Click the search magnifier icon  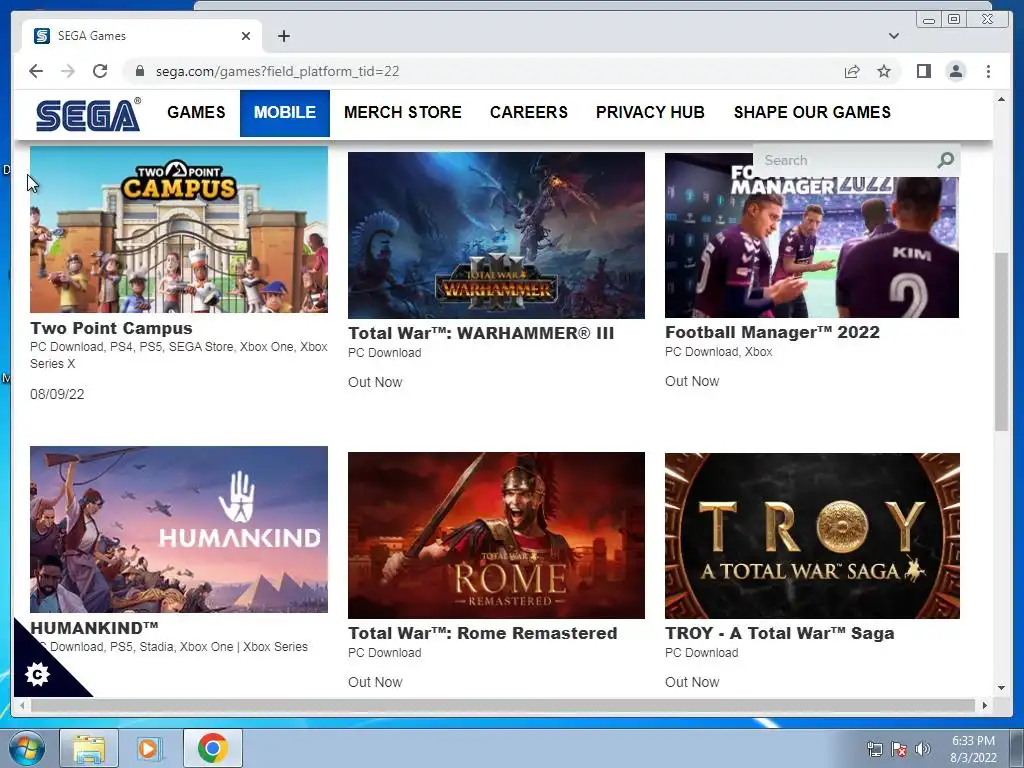pos(945,160)
